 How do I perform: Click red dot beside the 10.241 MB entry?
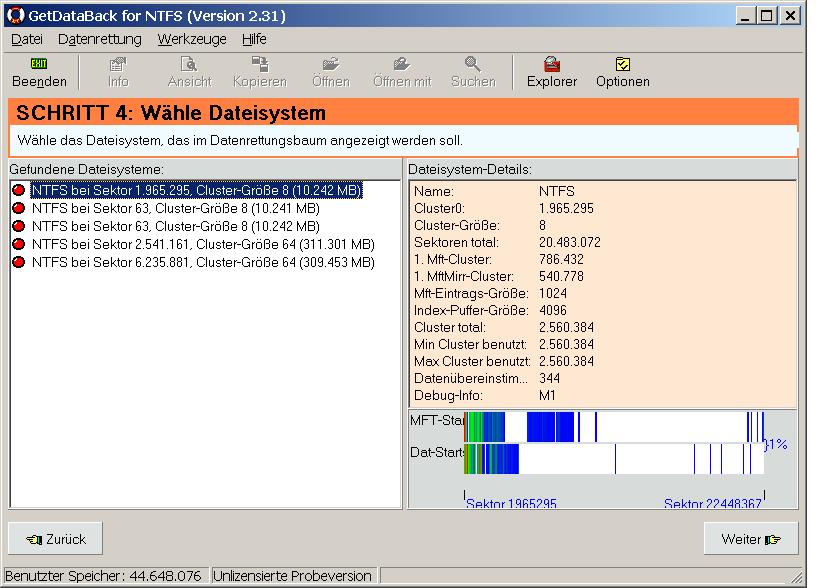[19, 208]
